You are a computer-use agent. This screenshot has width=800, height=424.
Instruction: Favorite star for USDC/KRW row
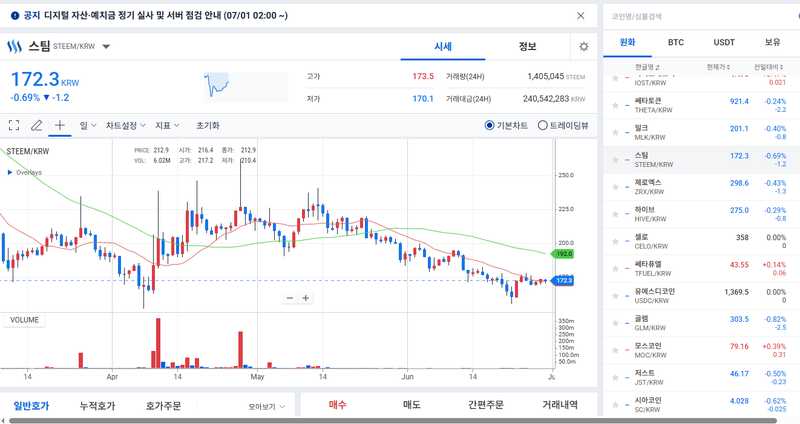tap(615, 296)
